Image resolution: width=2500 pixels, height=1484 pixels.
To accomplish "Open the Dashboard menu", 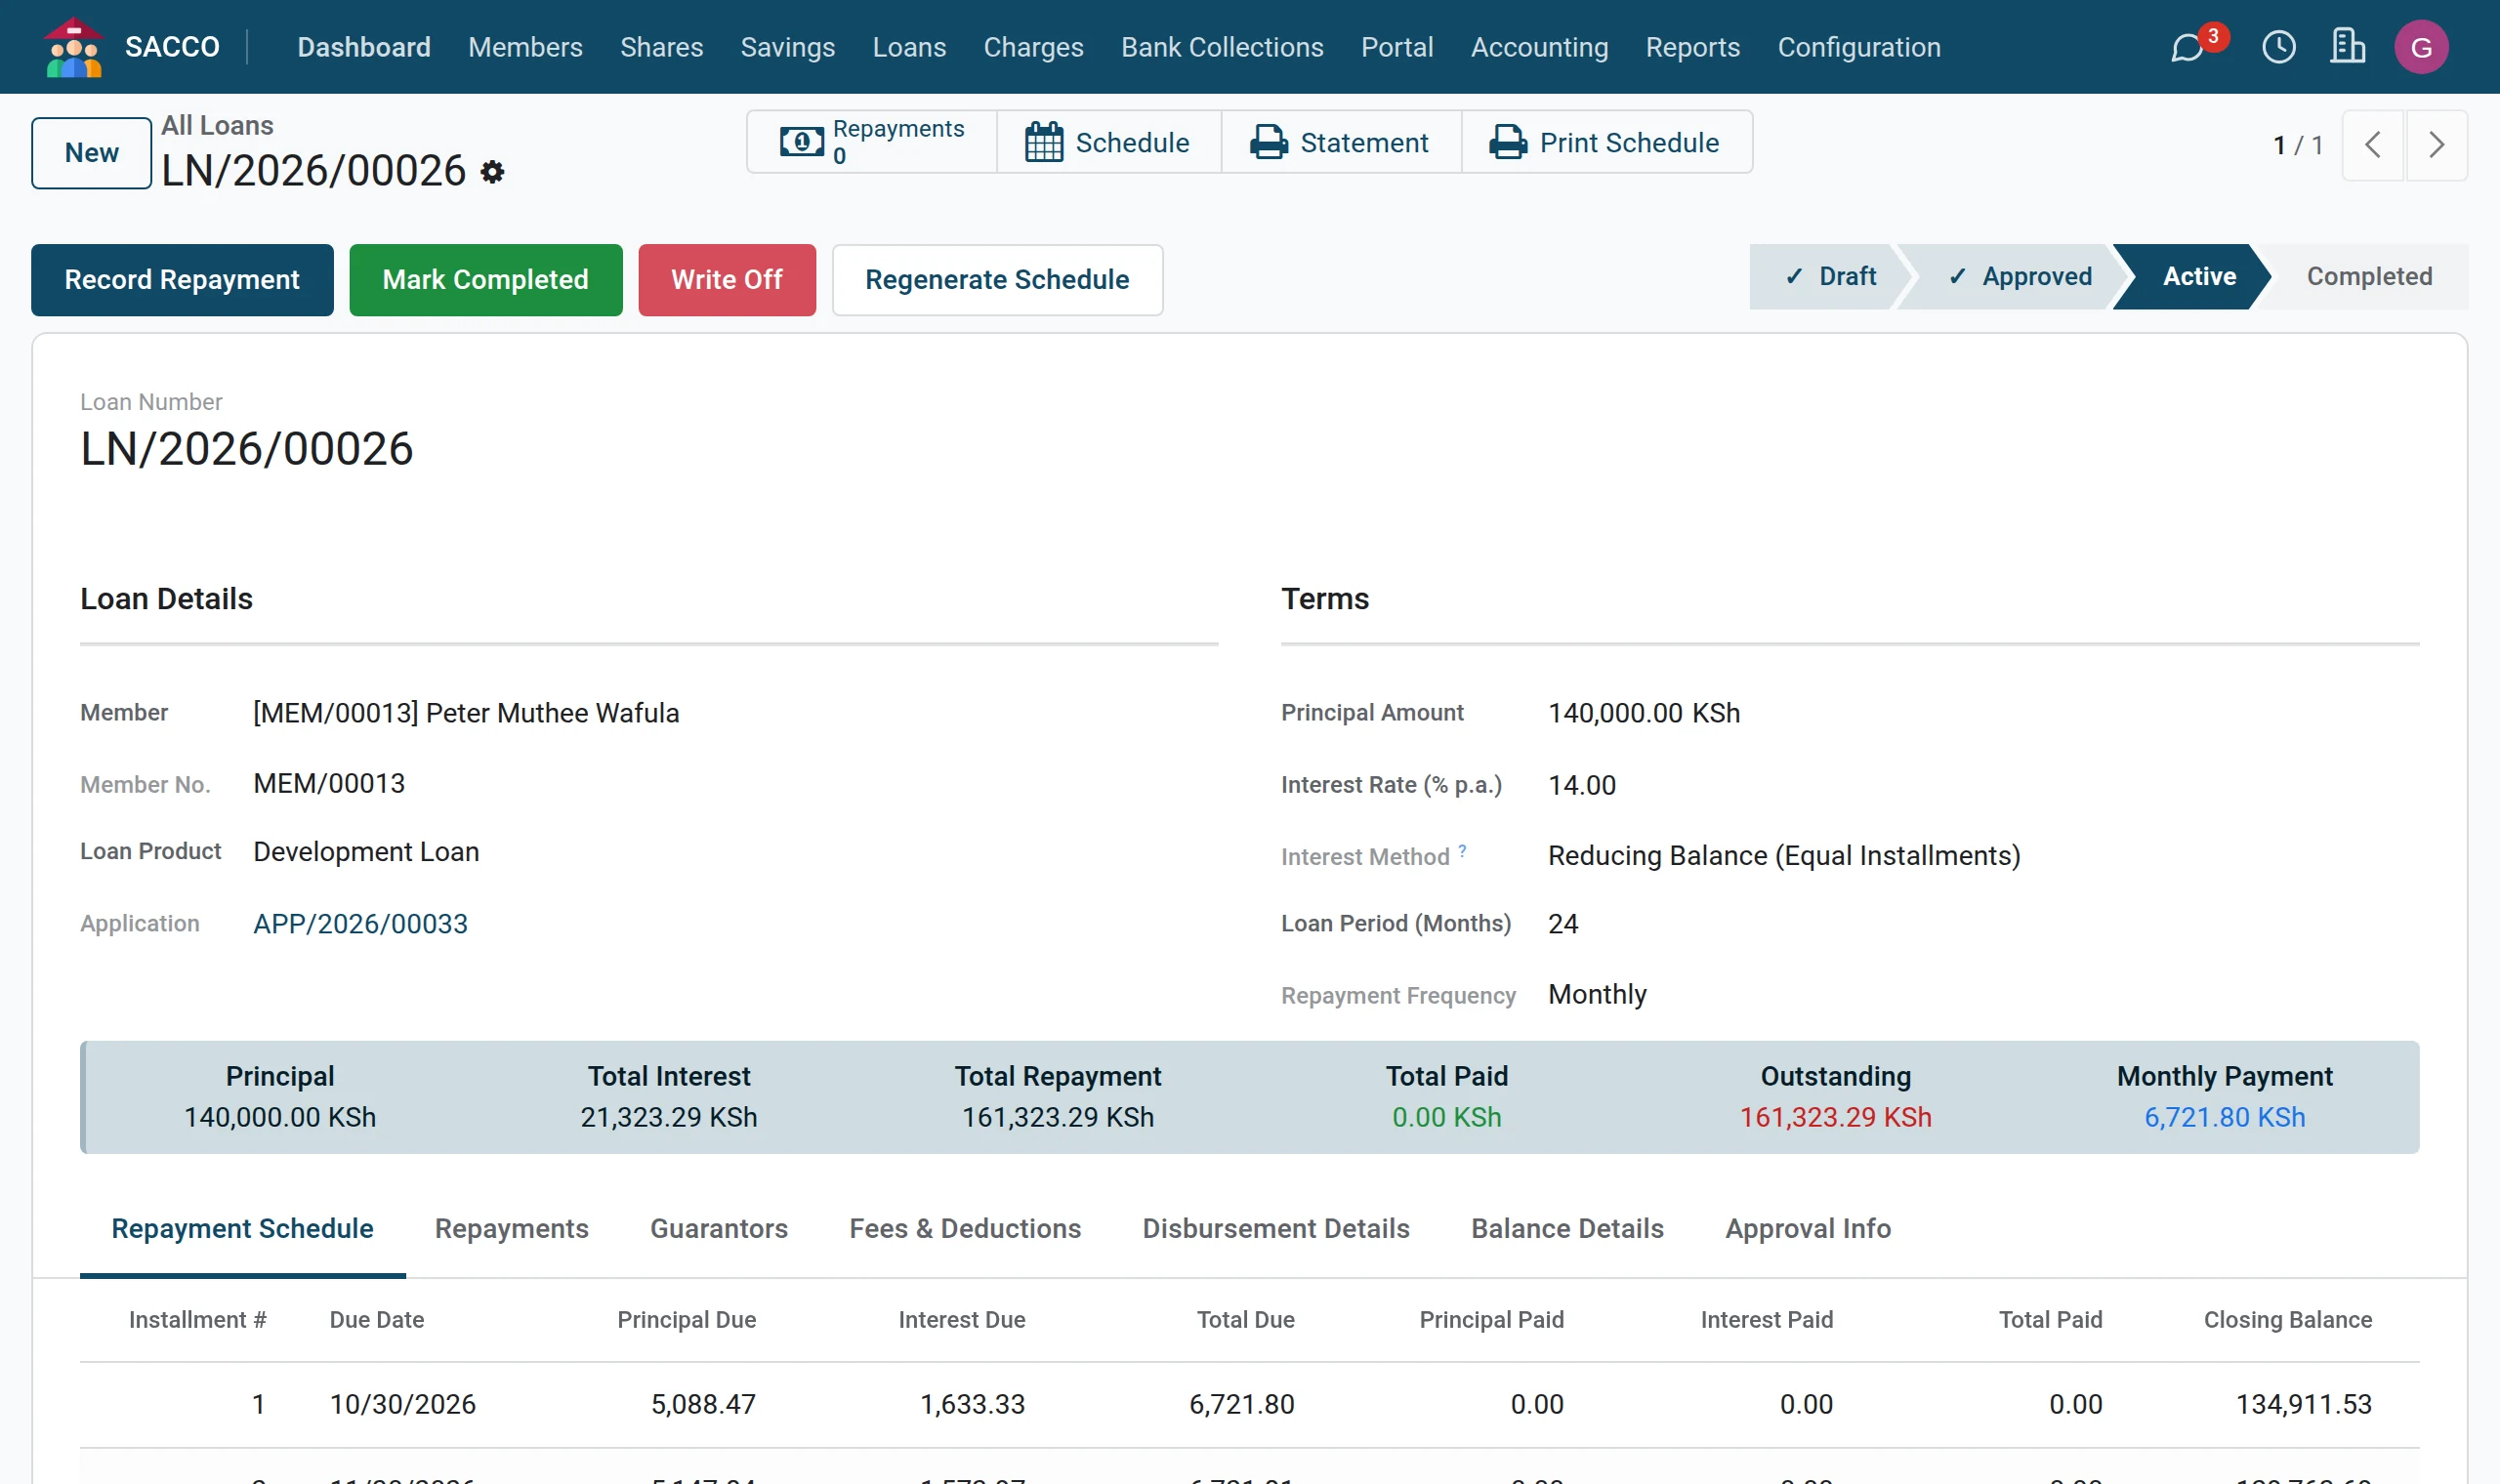I will point(364,47).
